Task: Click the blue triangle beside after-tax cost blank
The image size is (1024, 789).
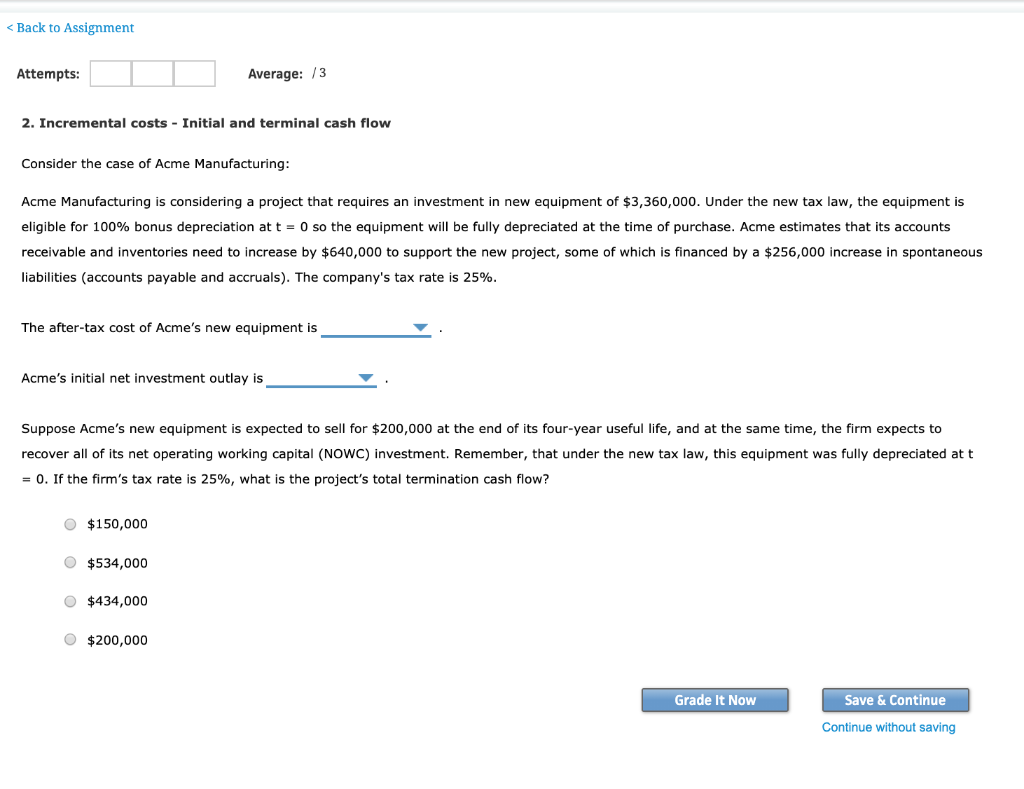Action: [x=419, y=327]
